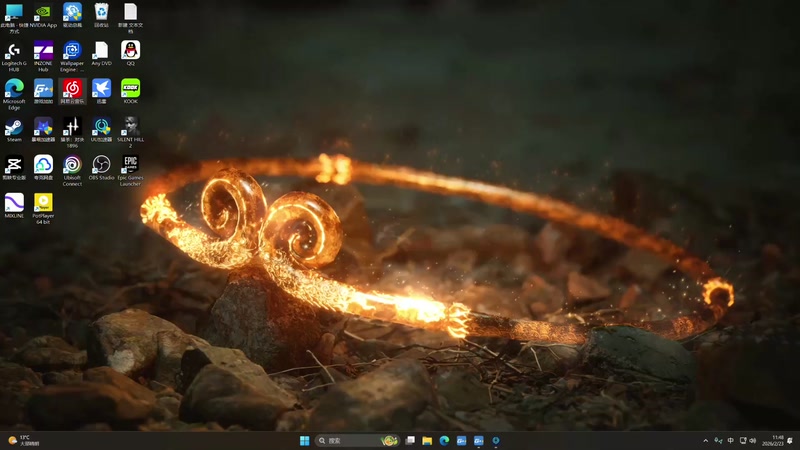Select the Wallpaper Engine desktop shortcut
Screen dimensions: 800x450
[72, 56]
